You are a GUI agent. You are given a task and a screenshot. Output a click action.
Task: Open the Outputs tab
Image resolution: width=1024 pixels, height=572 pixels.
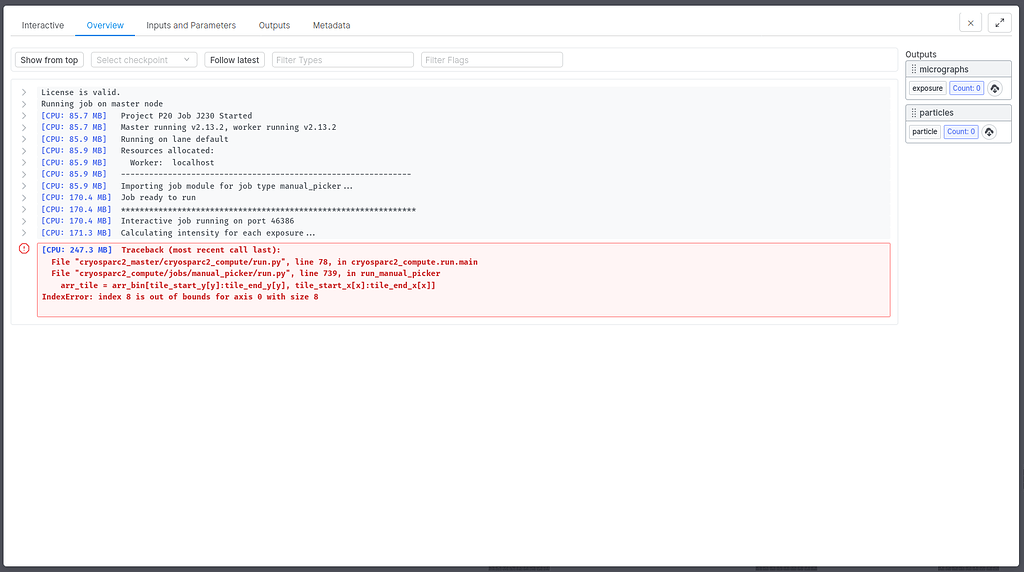274,25
